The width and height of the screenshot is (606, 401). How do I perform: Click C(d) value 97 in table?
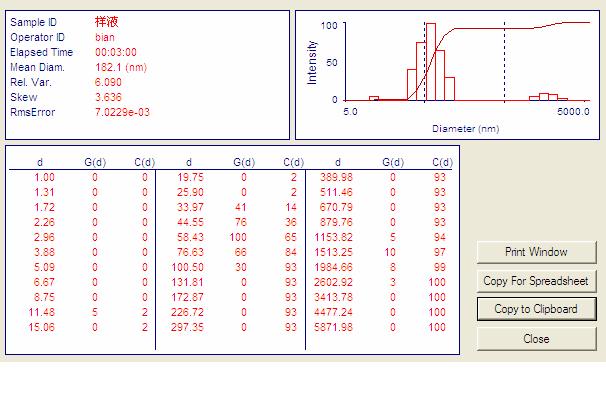[x=440, y=252]
